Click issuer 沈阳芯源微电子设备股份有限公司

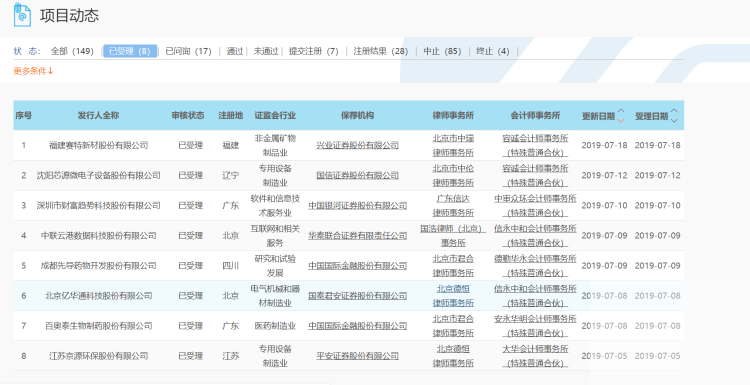coord(99,176)
